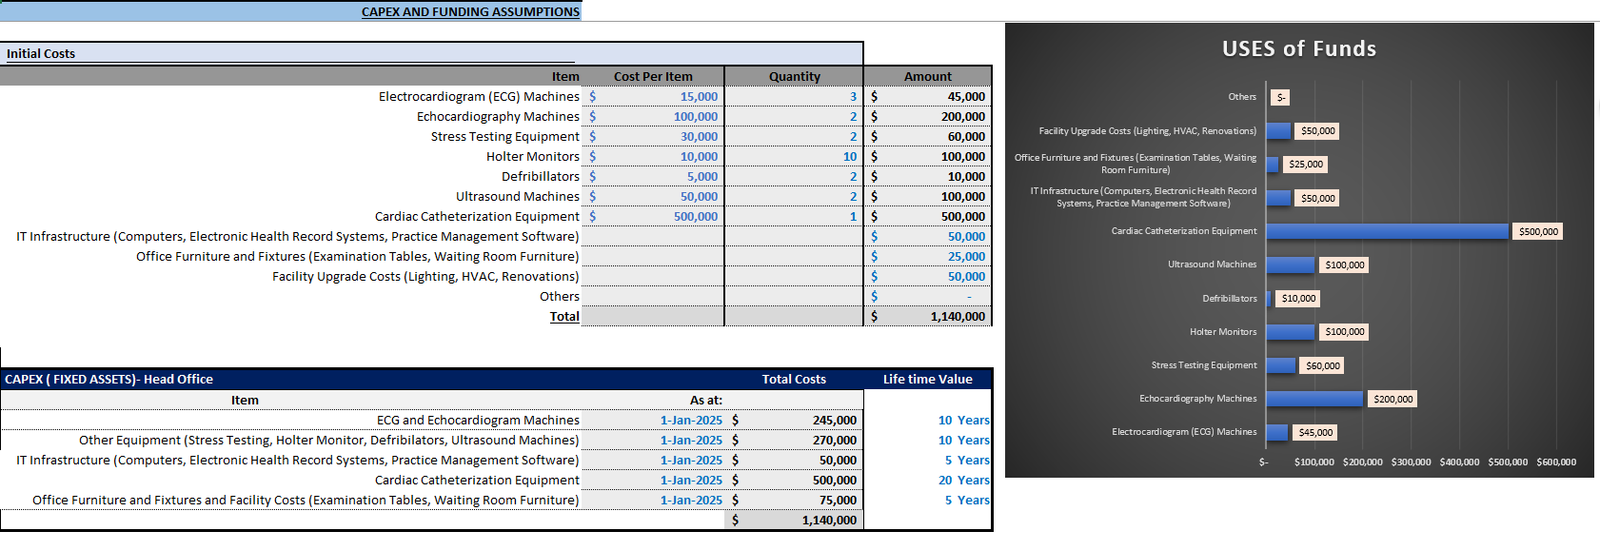
Task: Edit the 20 Years lifetime value cell
Action: pos(928,480)
